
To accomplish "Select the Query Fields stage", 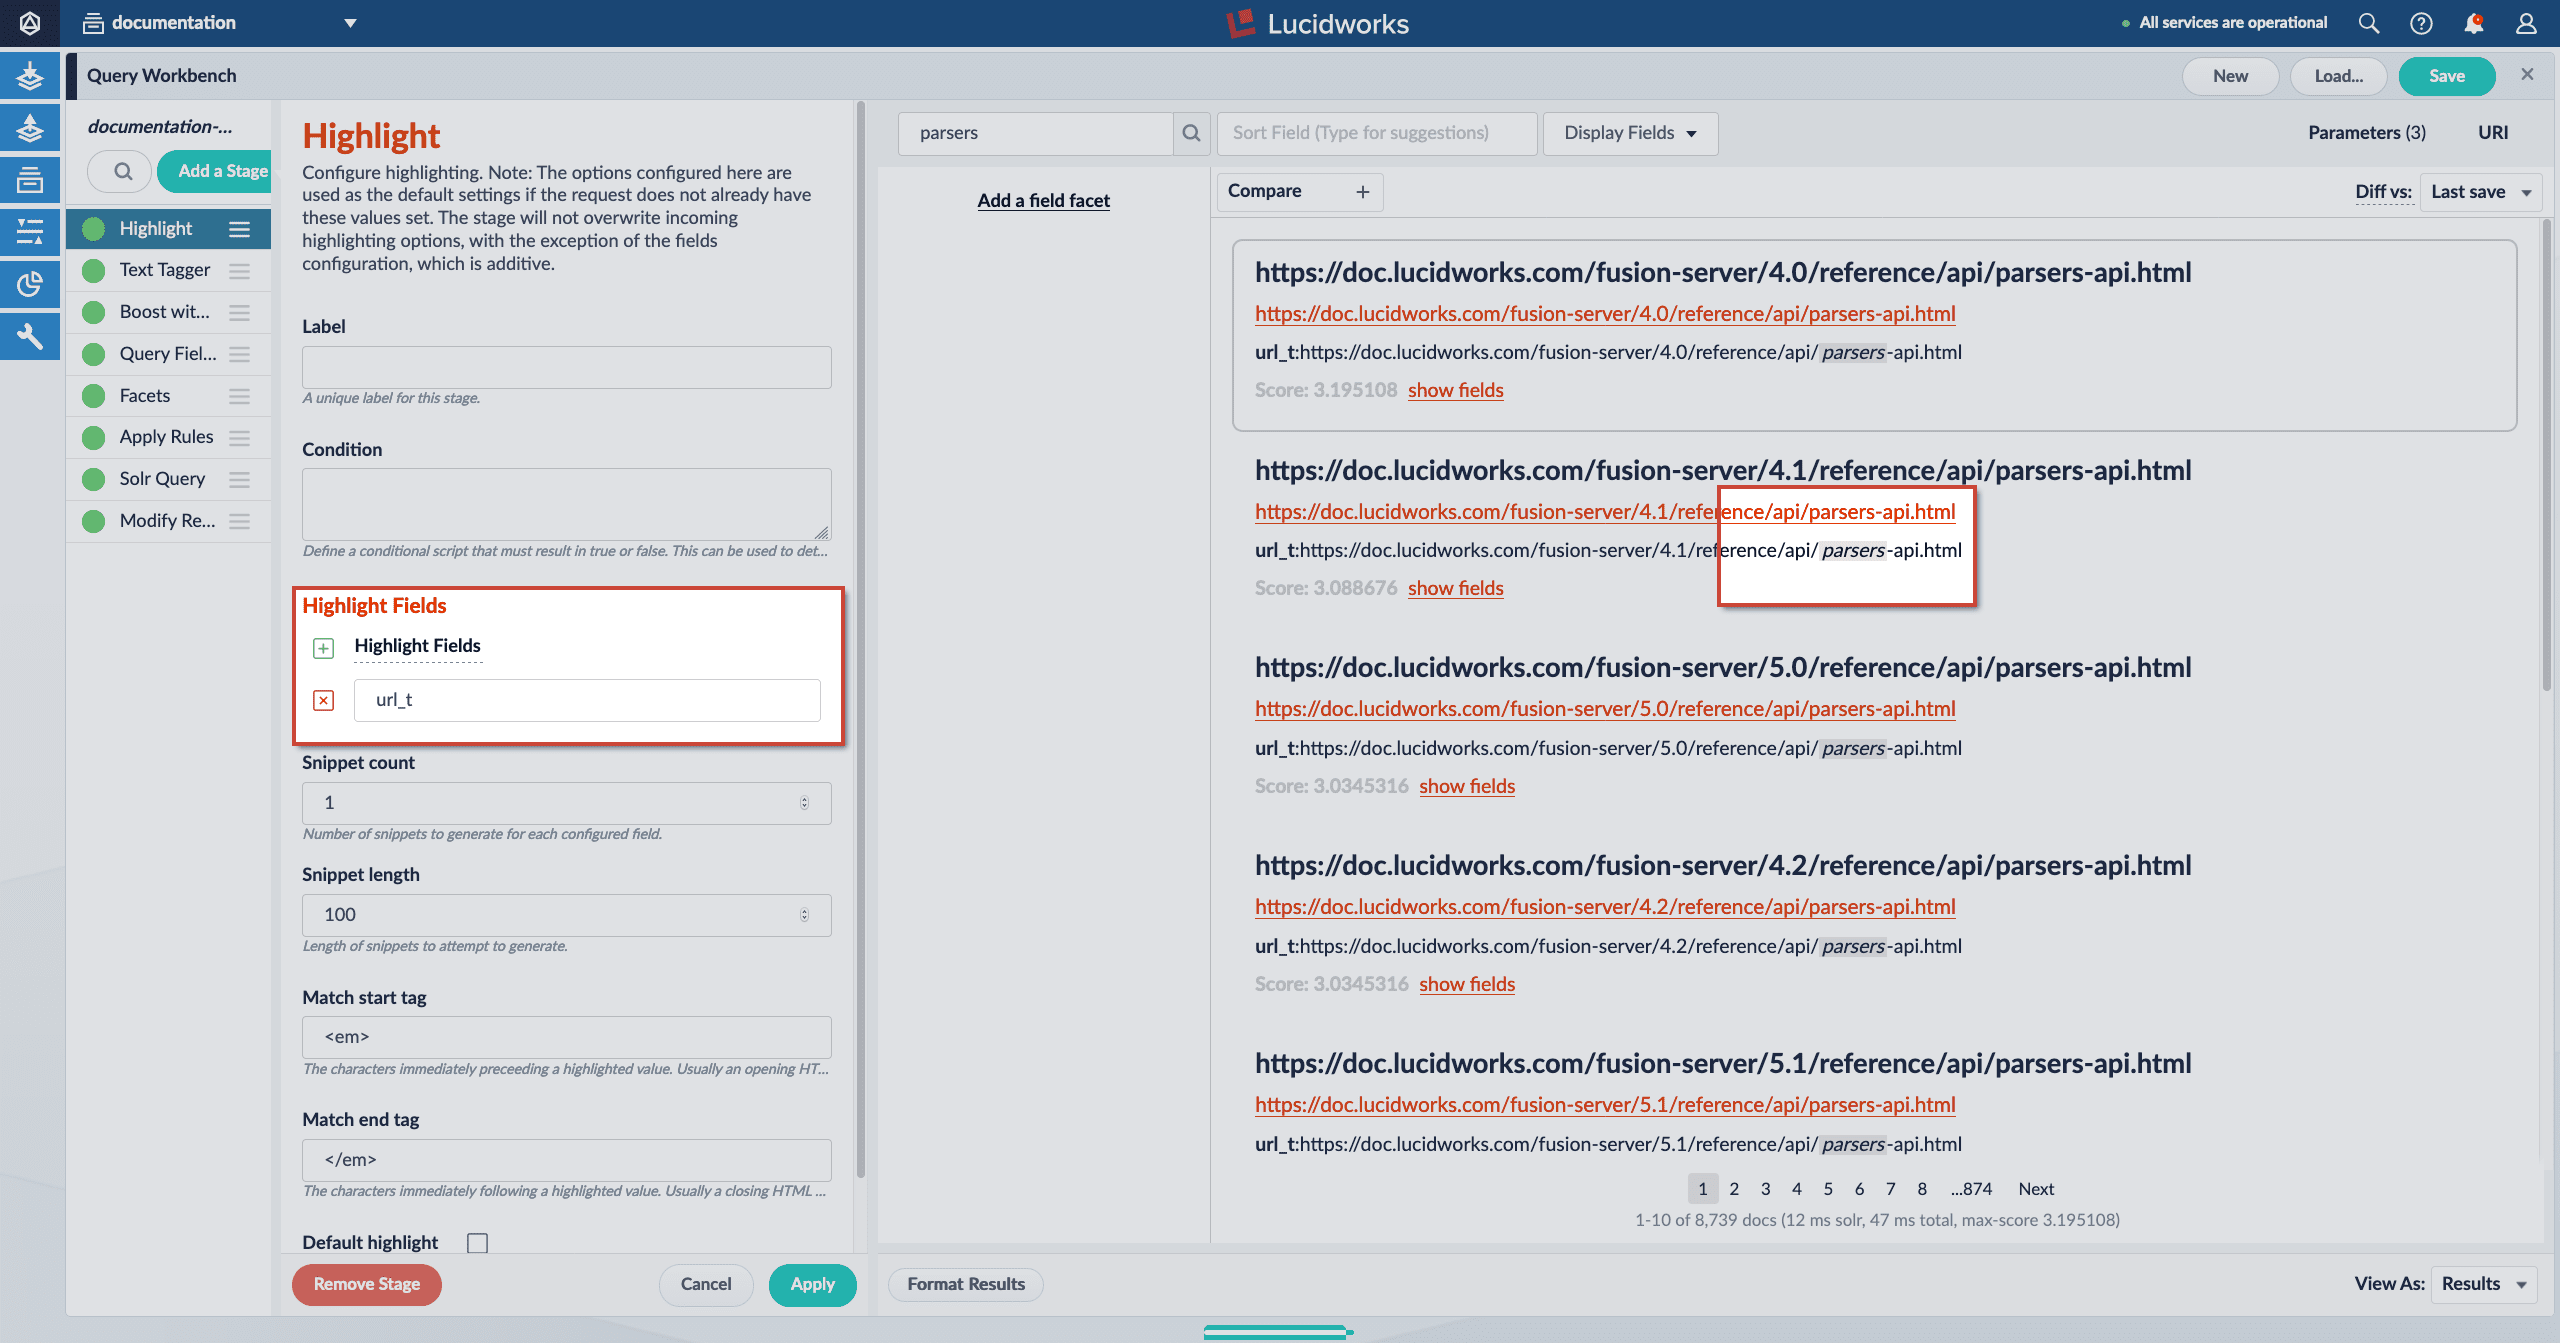I will coord(168,354).
